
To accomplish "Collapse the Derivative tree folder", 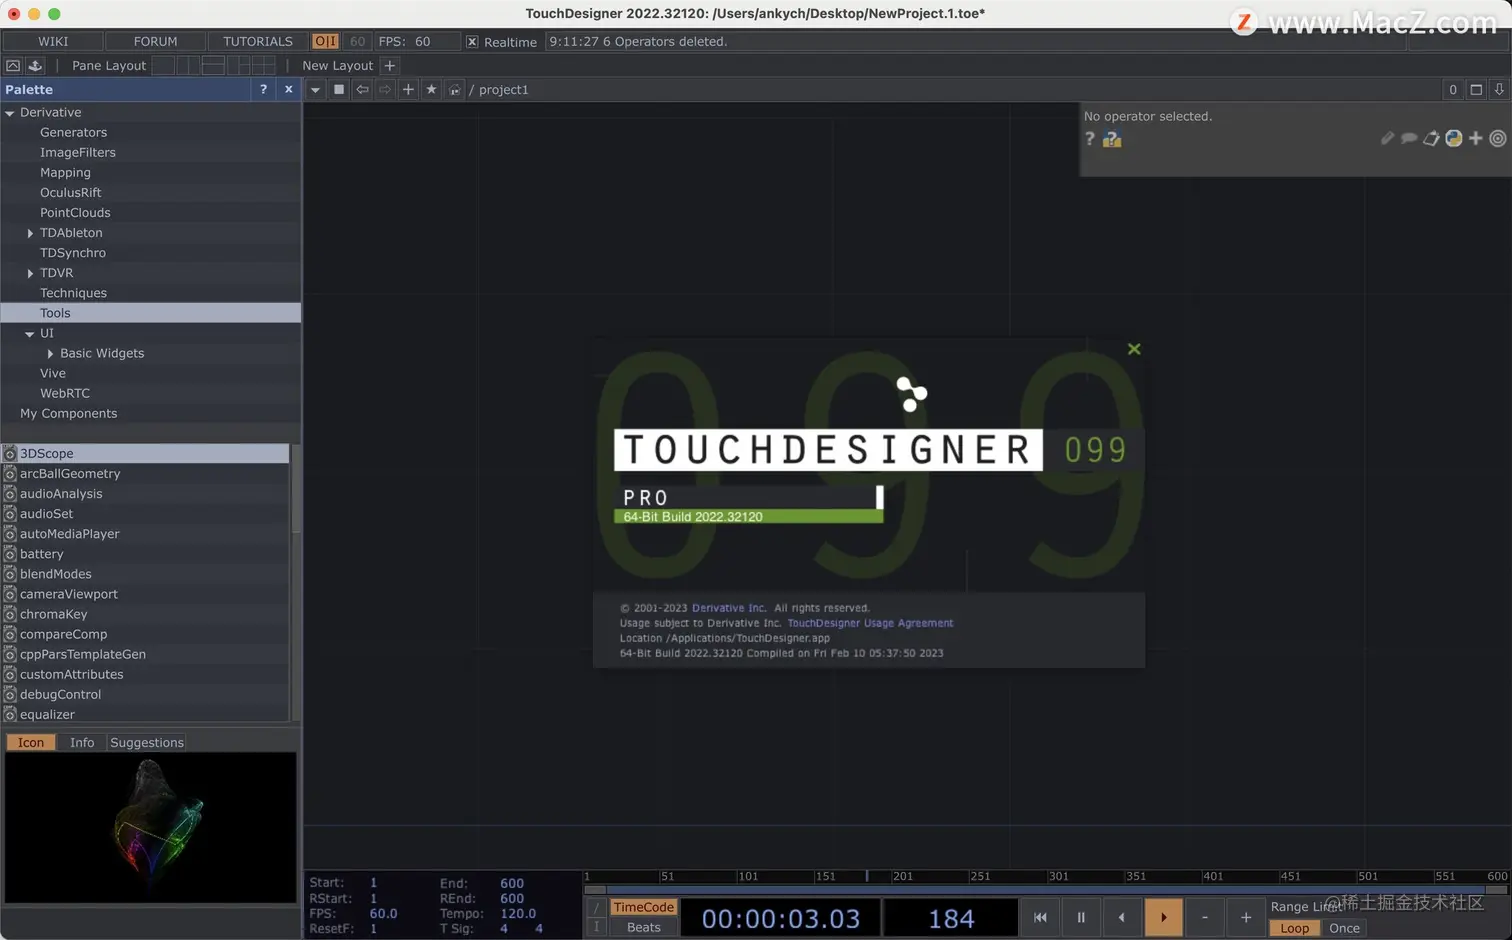I will [x=10, y=113].
